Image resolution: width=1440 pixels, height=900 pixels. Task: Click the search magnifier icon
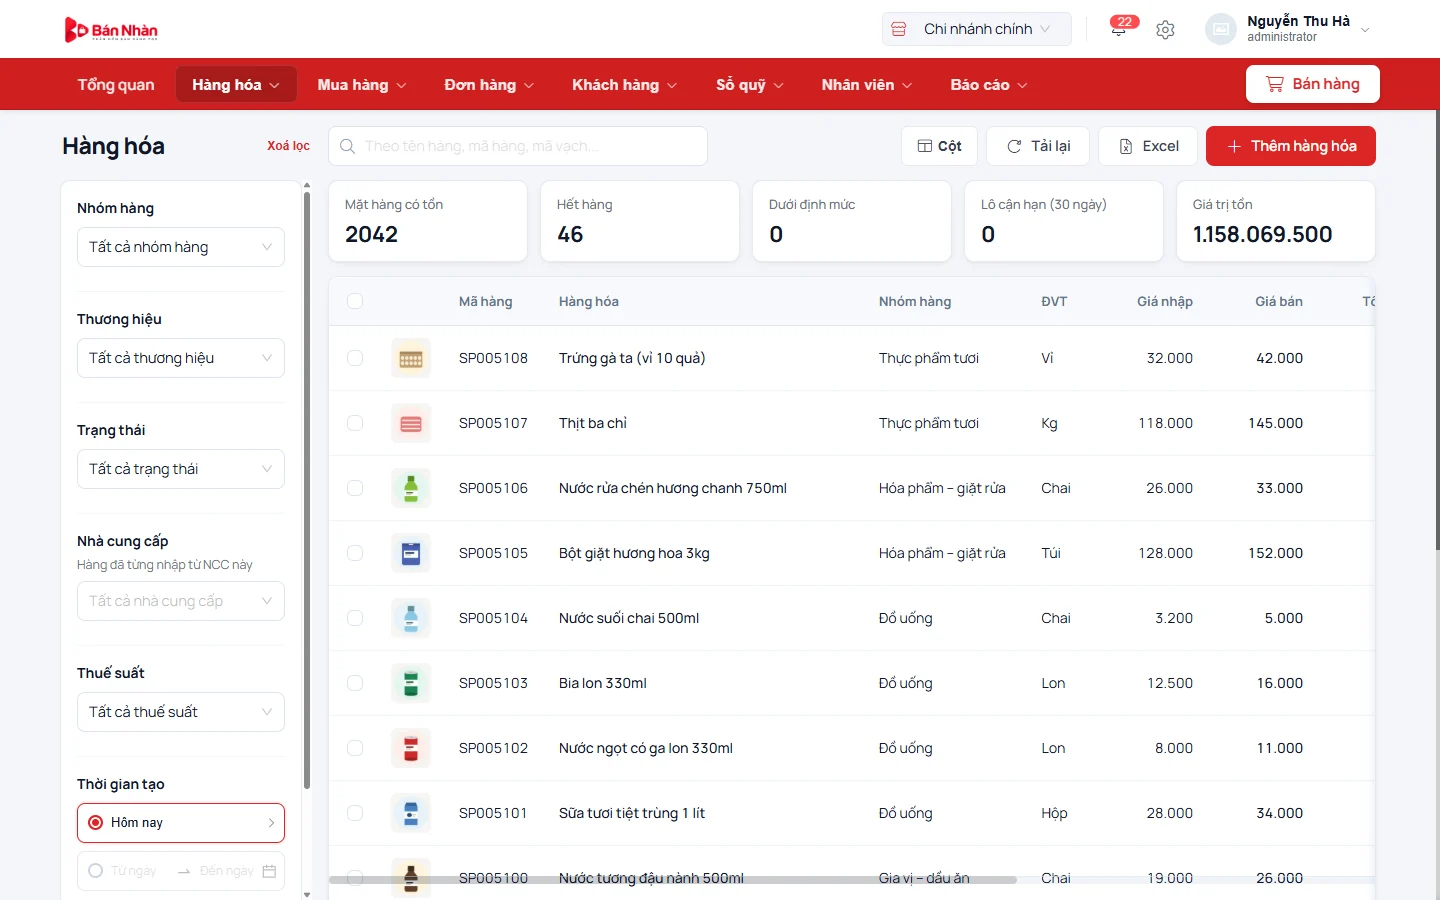tap(347, 146)
